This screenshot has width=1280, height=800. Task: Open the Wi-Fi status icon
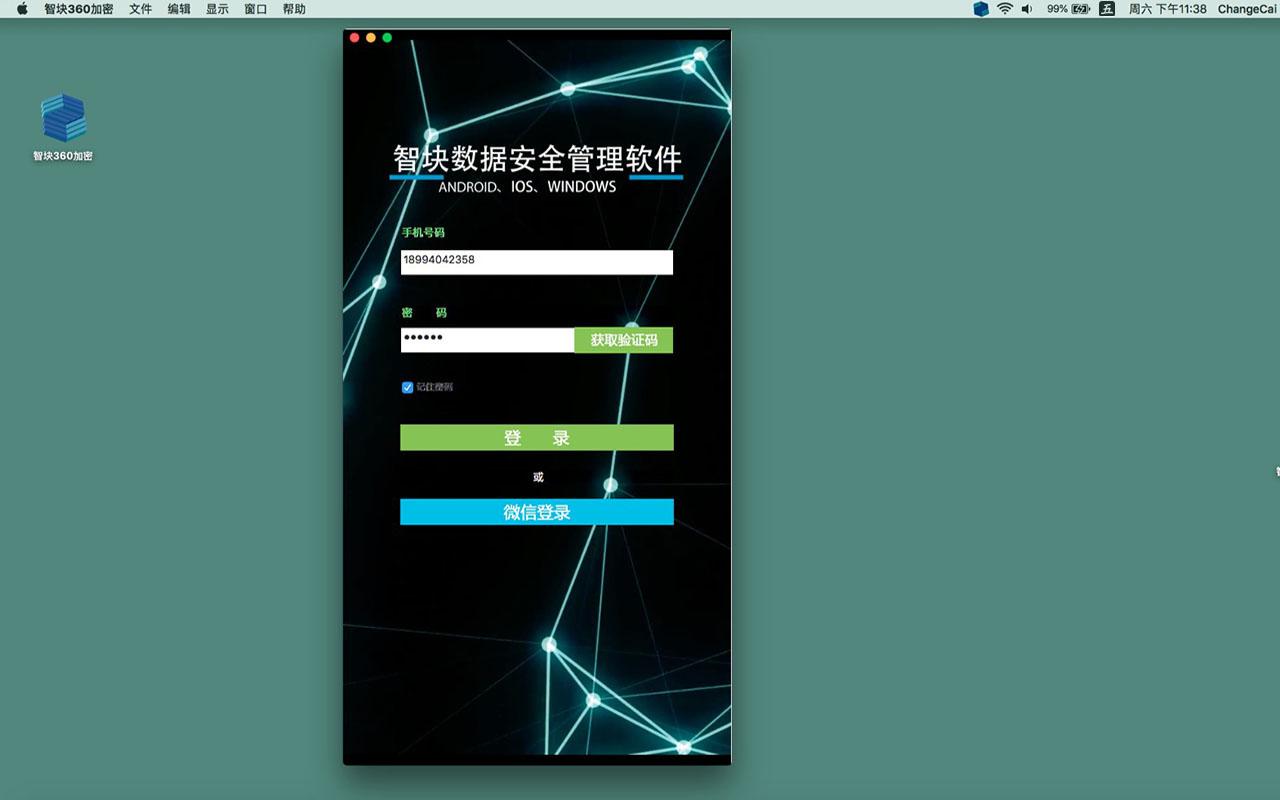(1005, 9)
